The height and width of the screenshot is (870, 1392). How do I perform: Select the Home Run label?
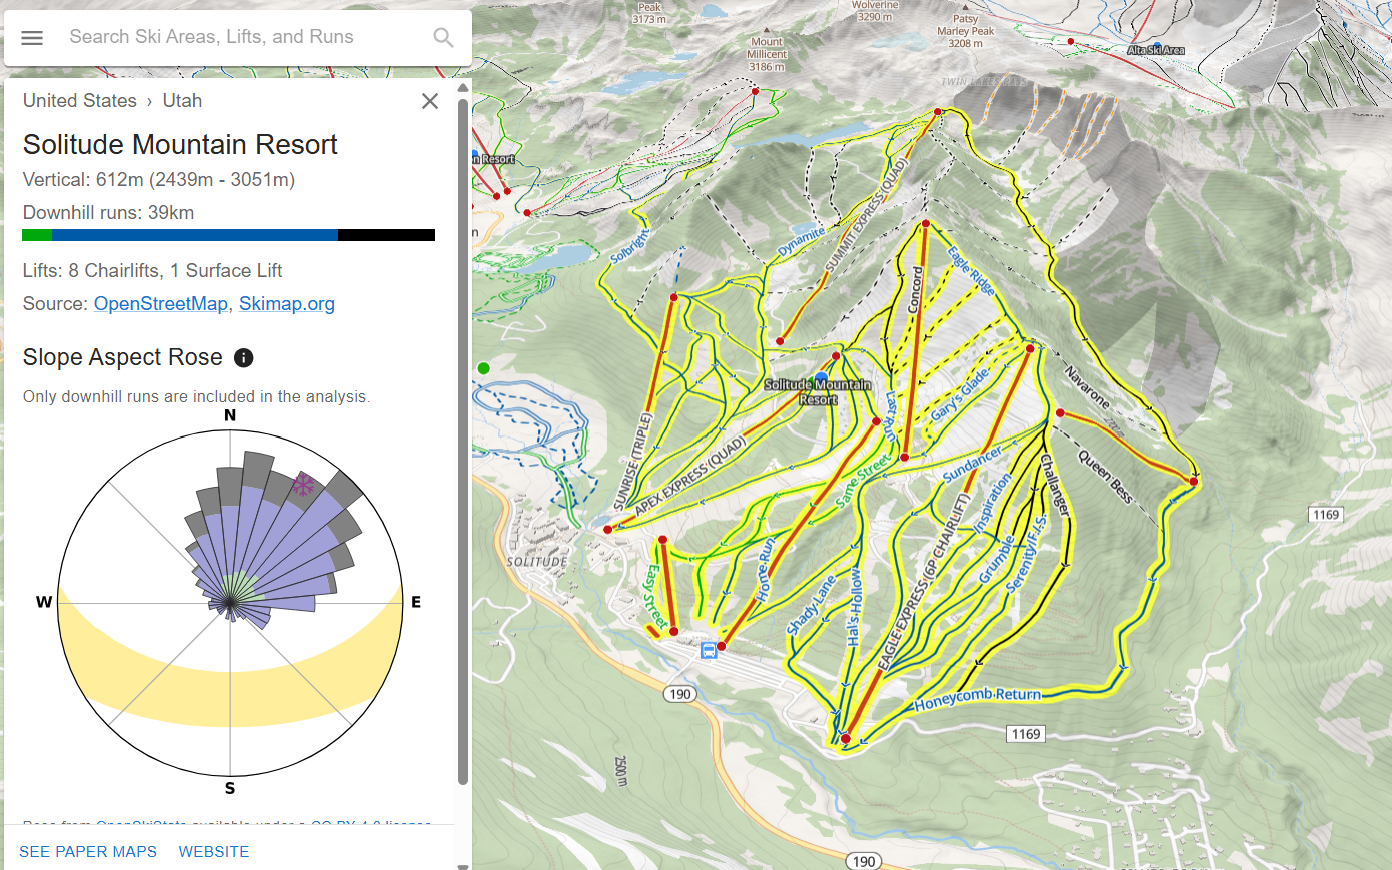[x=765, y=570]
